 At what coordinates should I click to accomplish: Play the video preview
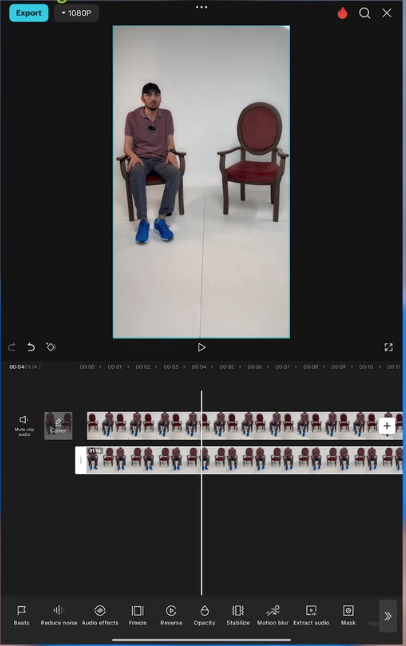(202, 347)
